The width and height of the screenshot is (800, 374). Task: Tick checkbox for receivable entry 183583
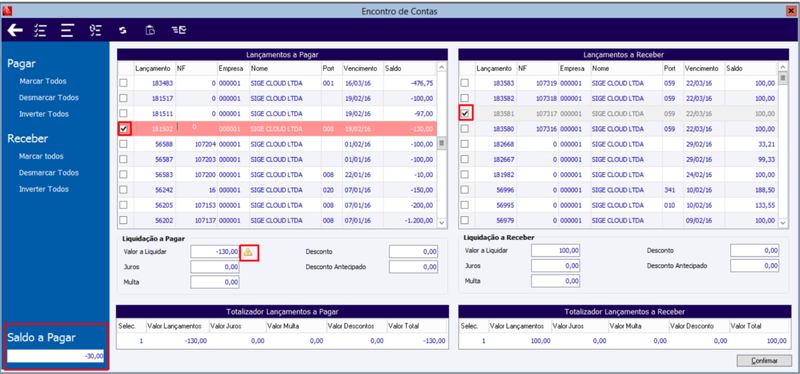465,83
